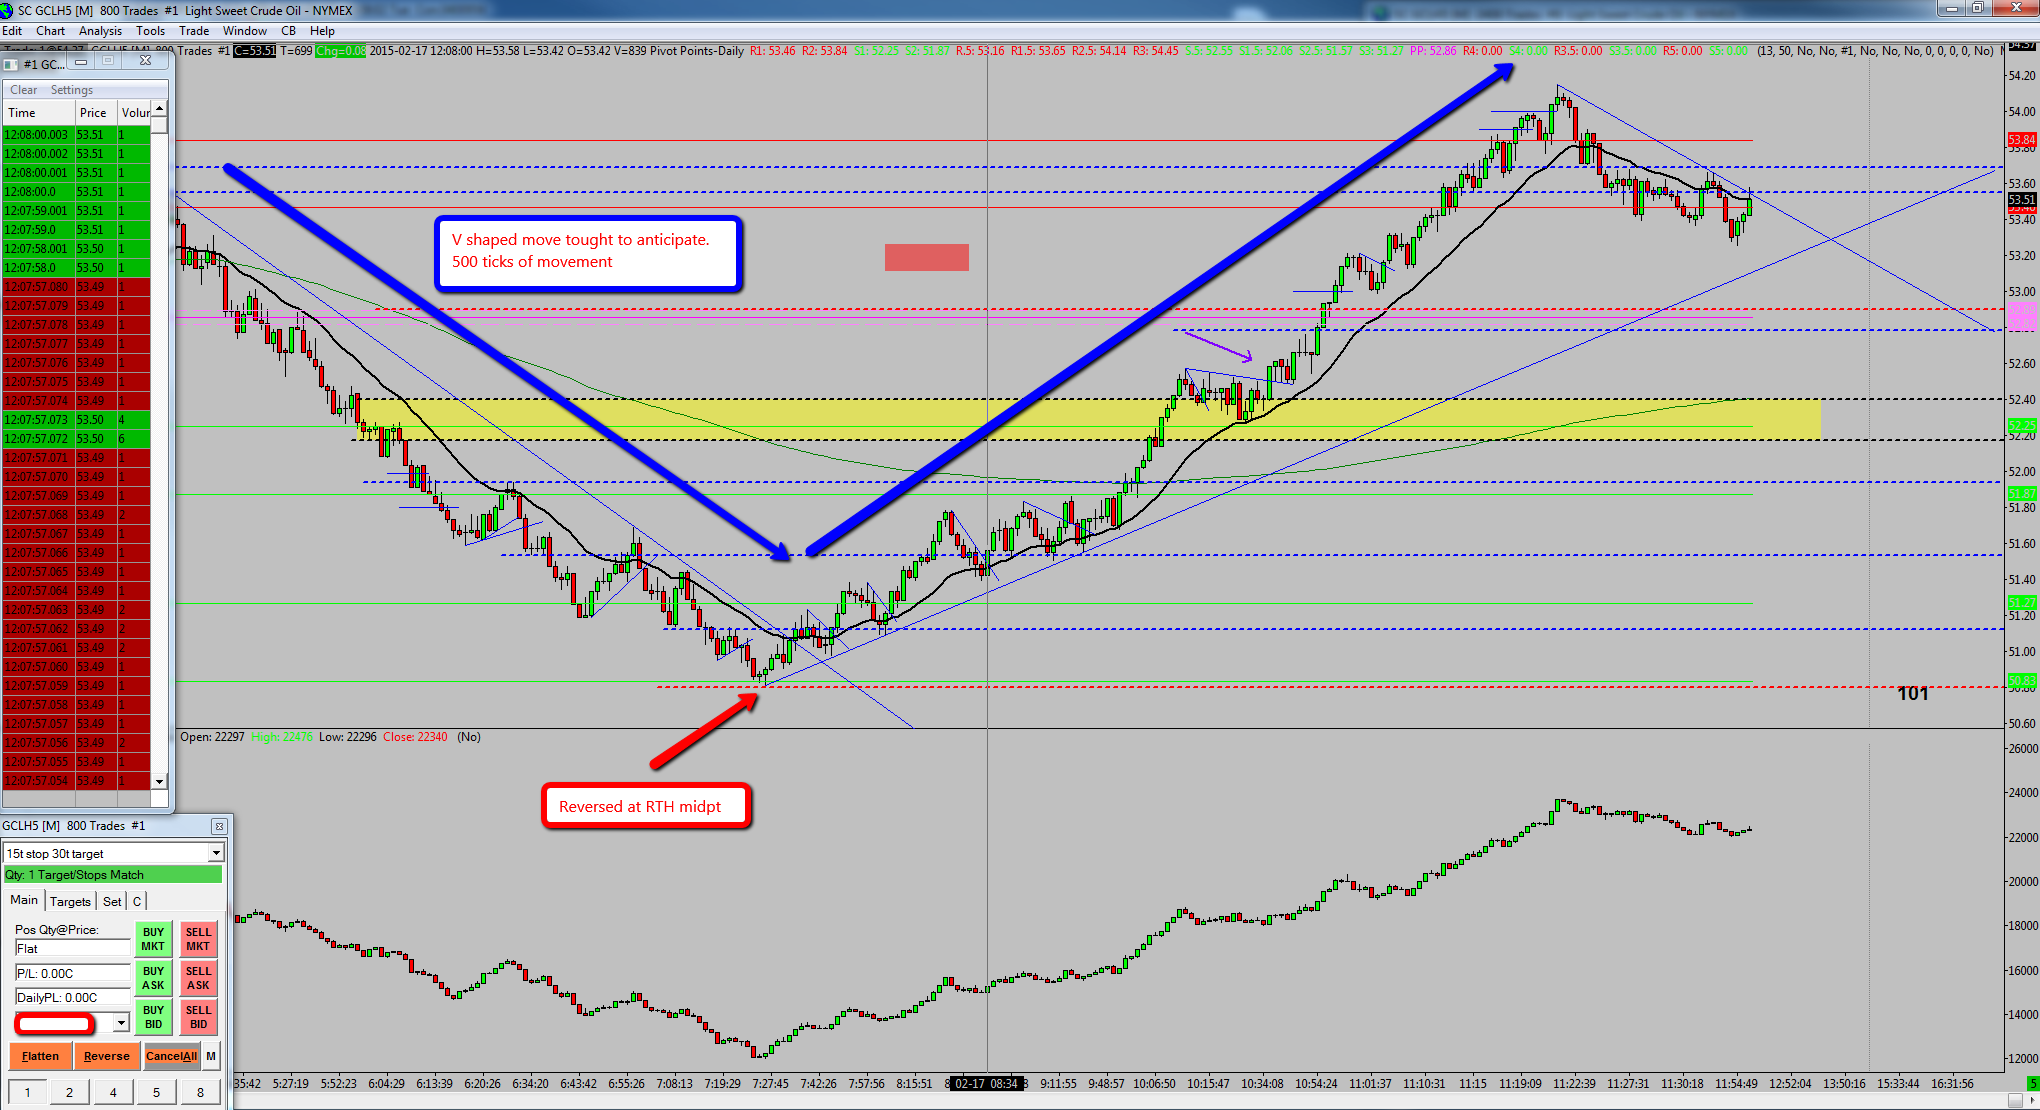Click the M button beside CancelAll

point(211,1056)
